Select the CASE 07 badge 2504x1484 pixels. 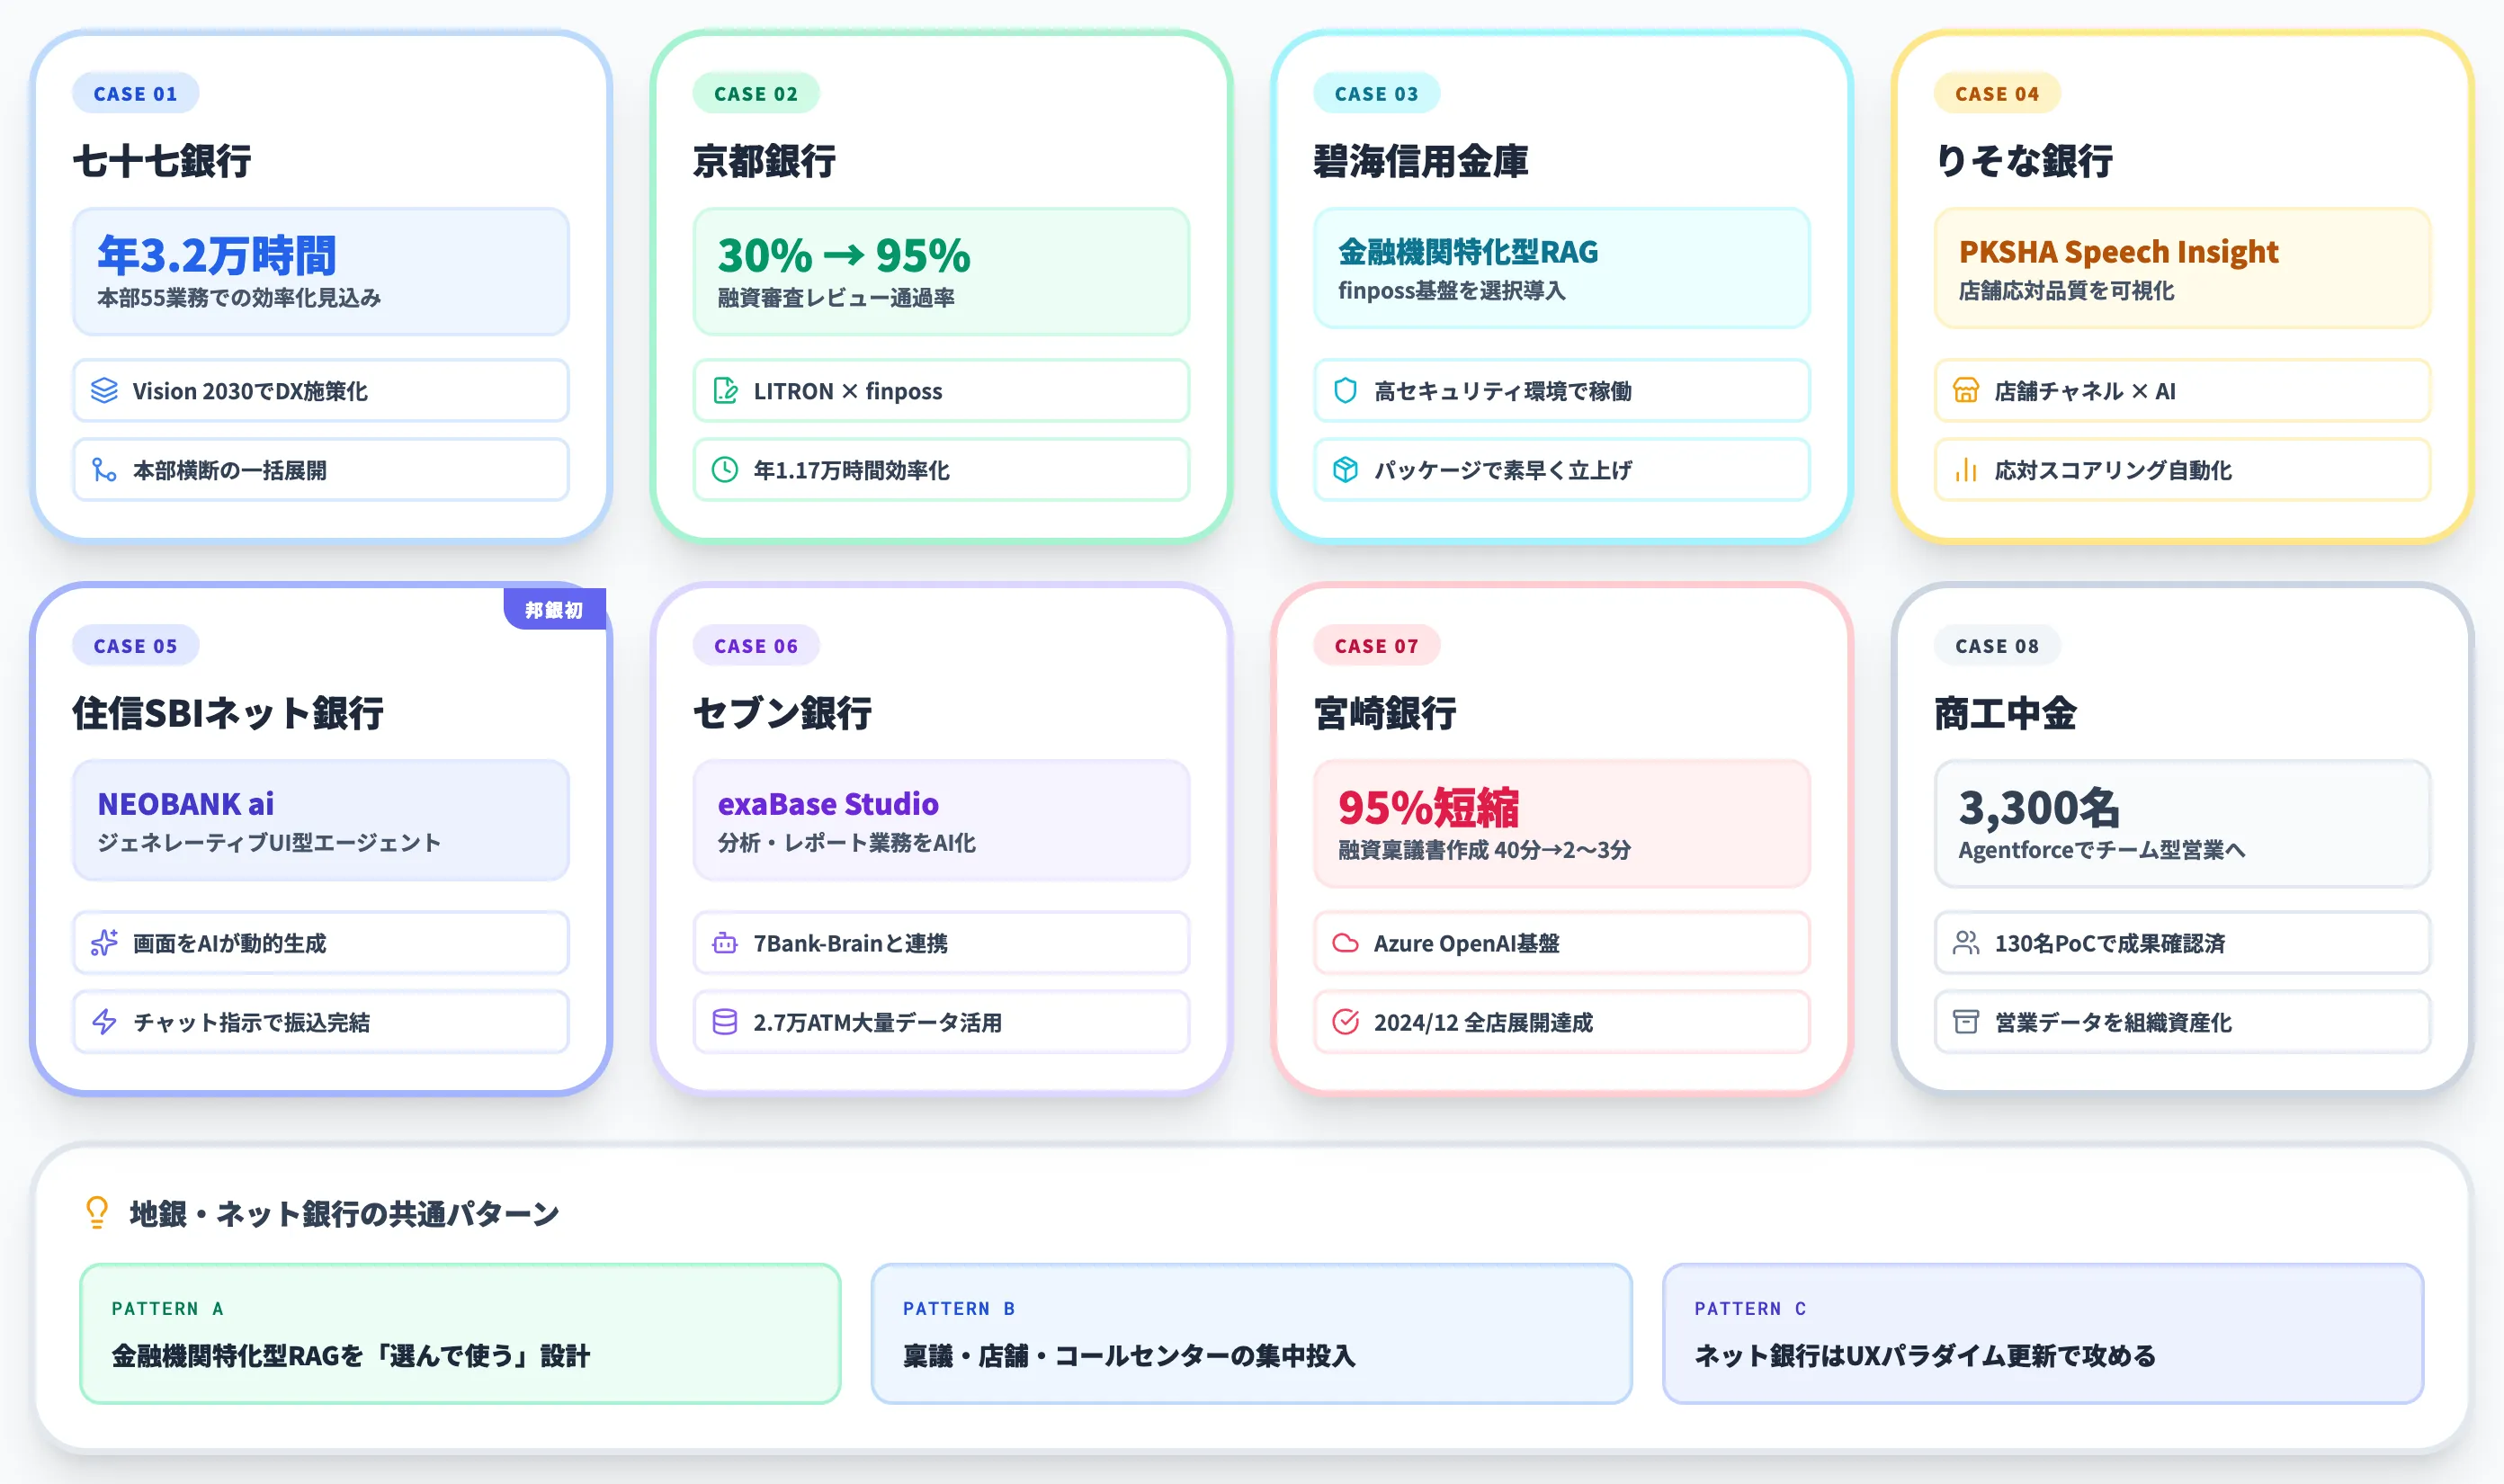pyautogui.click(x=1377, y=646)
